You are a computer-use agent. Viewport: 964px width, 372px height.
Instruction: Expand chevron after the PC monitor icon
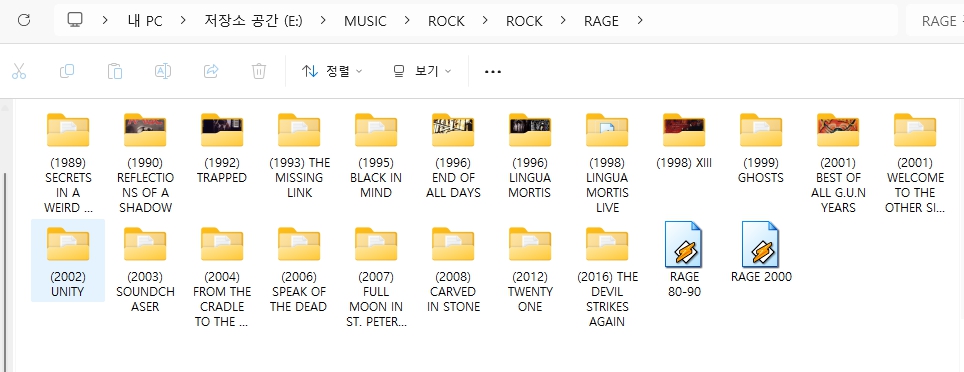tap(105, 20)
